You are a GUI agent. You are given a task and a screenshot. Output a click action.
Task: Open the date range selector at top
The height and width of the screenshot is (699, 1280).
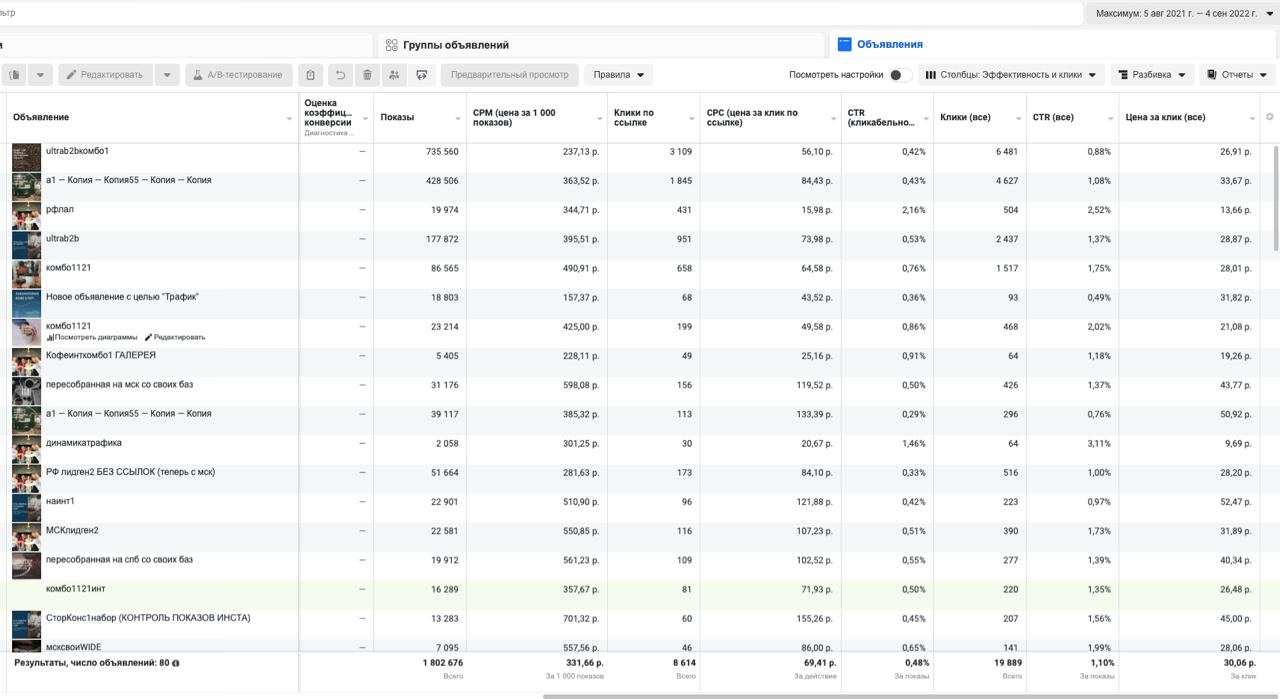pyautogui.click(x=1182, y=13)
